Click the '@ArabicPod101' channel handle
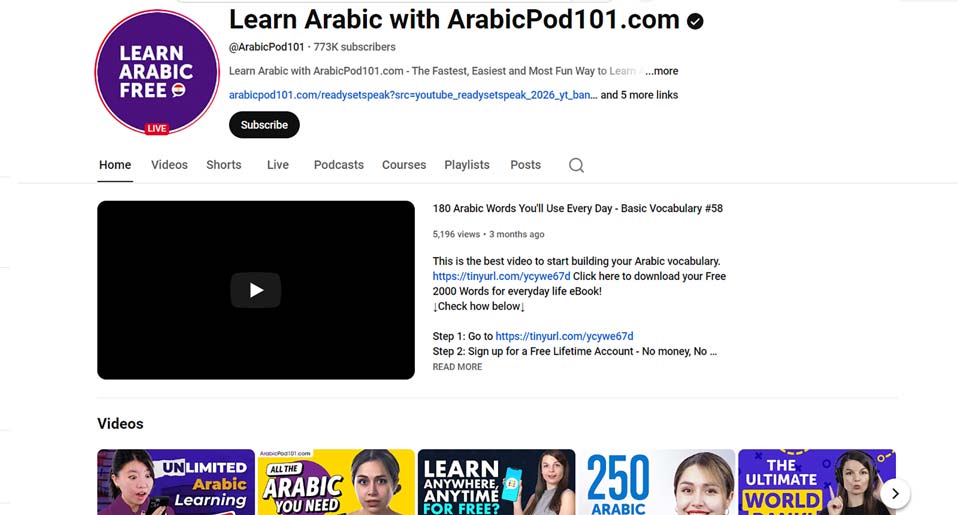 266,47
